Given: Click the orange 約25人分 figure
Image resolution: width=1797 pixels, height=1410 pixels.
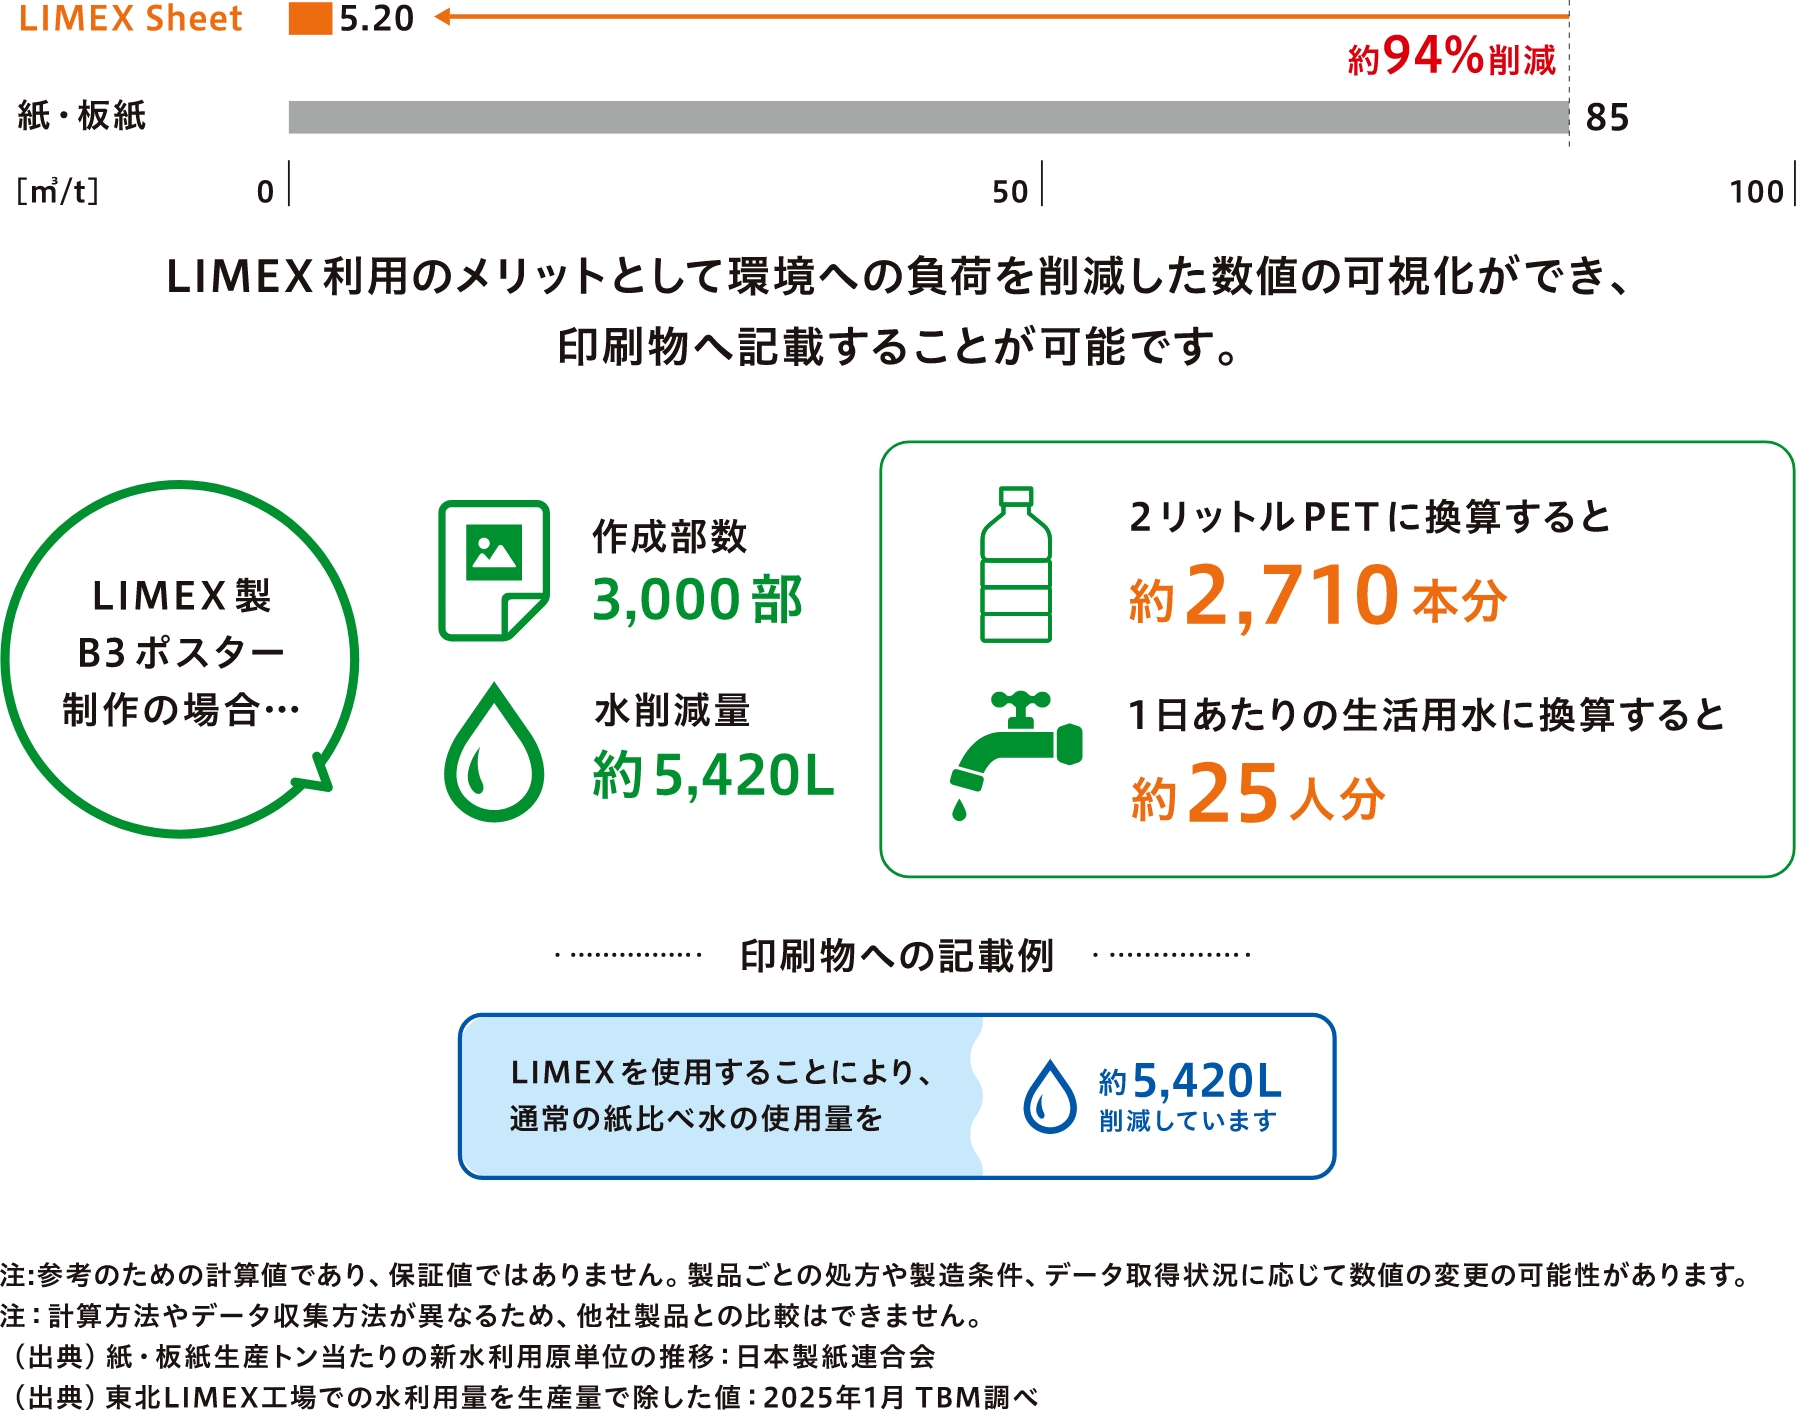Looking at the screenshot, I should (x=1258, y=795).
